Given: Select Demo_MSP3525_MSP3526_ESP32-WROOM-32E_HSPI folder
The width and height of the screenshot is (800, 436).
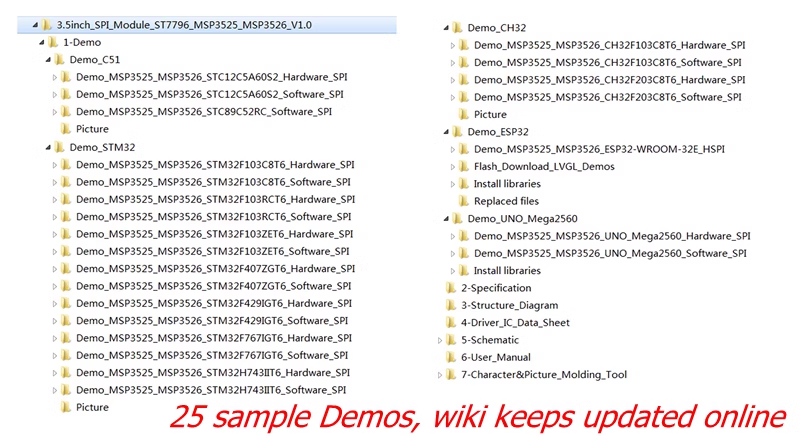Looking at the screenshot, I should point(602,149).
